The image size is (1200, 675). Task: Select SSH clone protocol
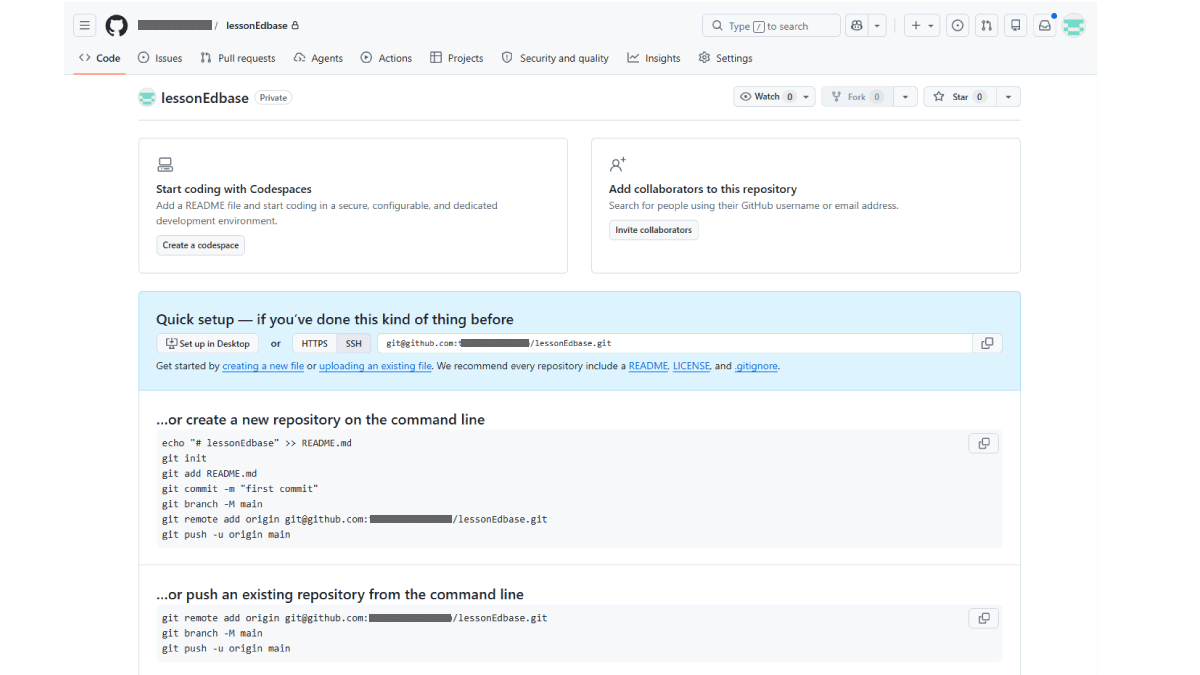point(354,344)
